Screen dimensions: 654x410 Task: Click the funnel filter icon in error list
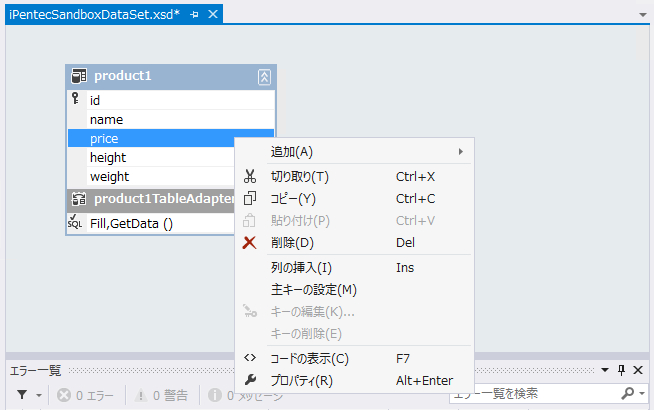(x=21, y=395)
